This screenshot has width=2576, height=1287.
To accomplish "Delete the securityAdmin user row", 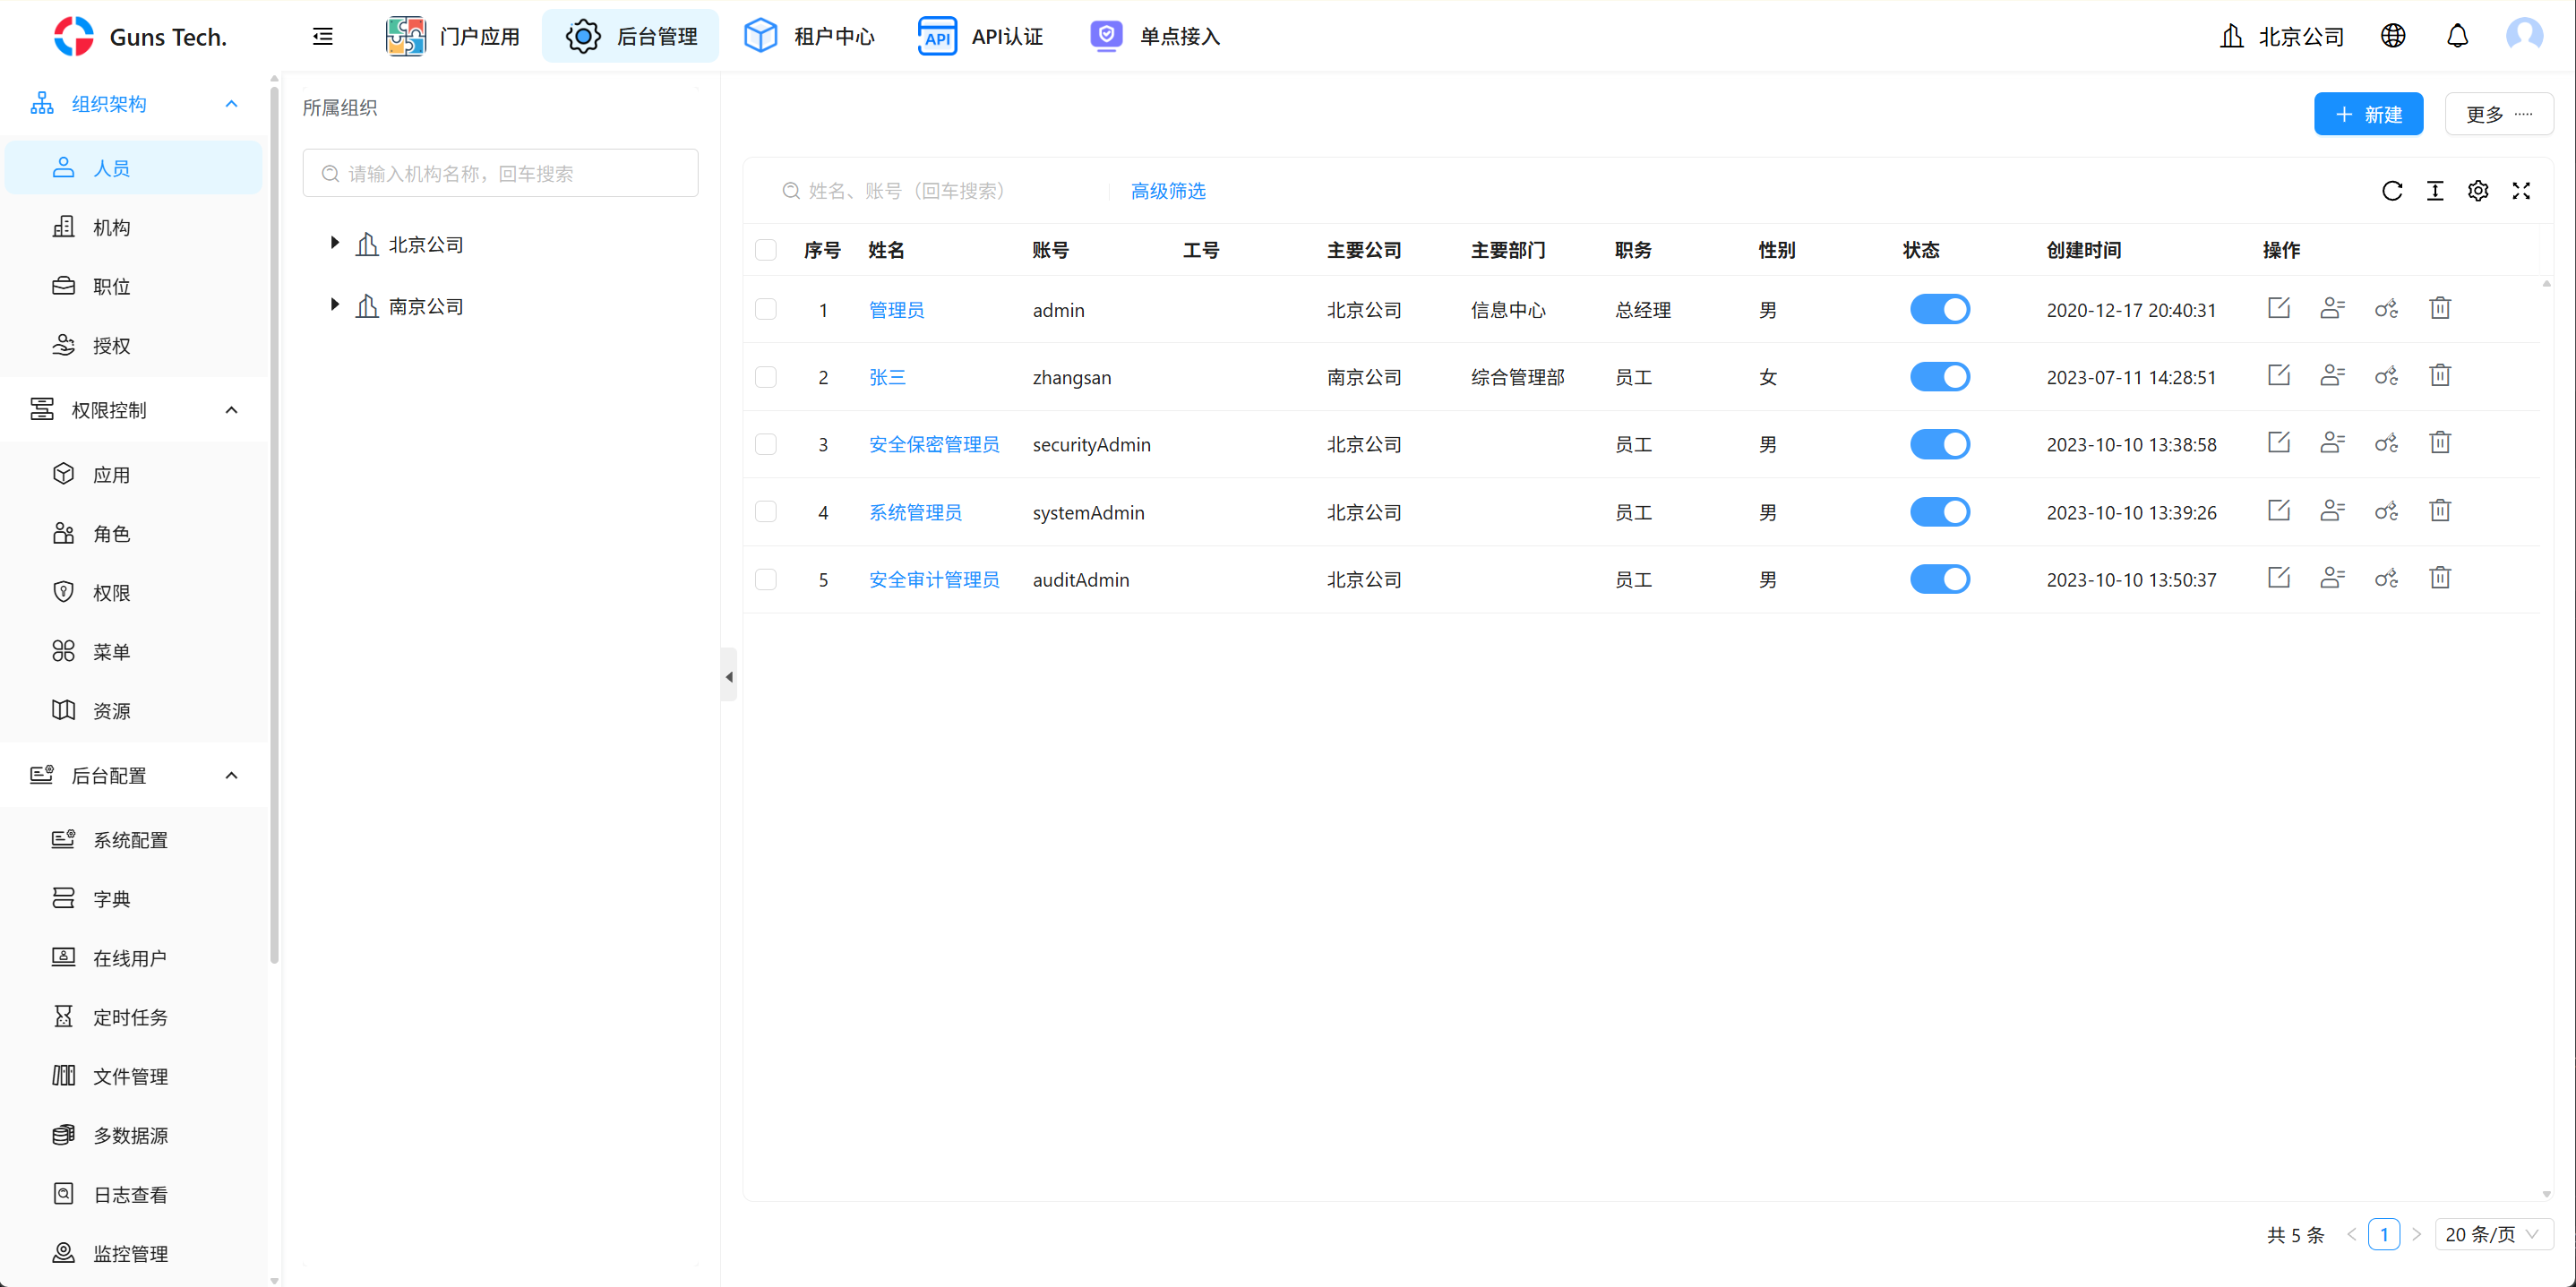I will click(2440, 442).
